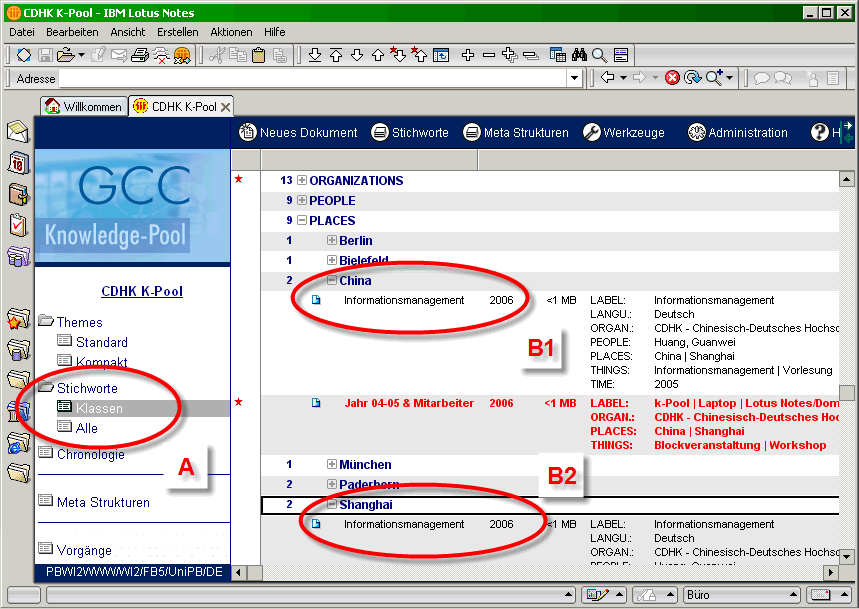Click the Properties icon at toolbar start

click(24, 55)
